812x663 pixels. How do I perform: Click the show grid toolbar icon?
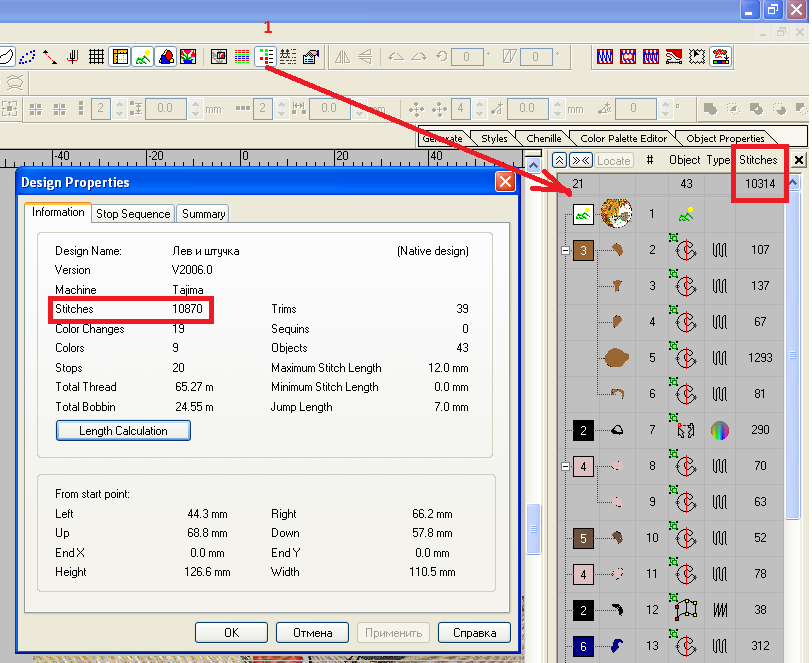coord(97,57)
